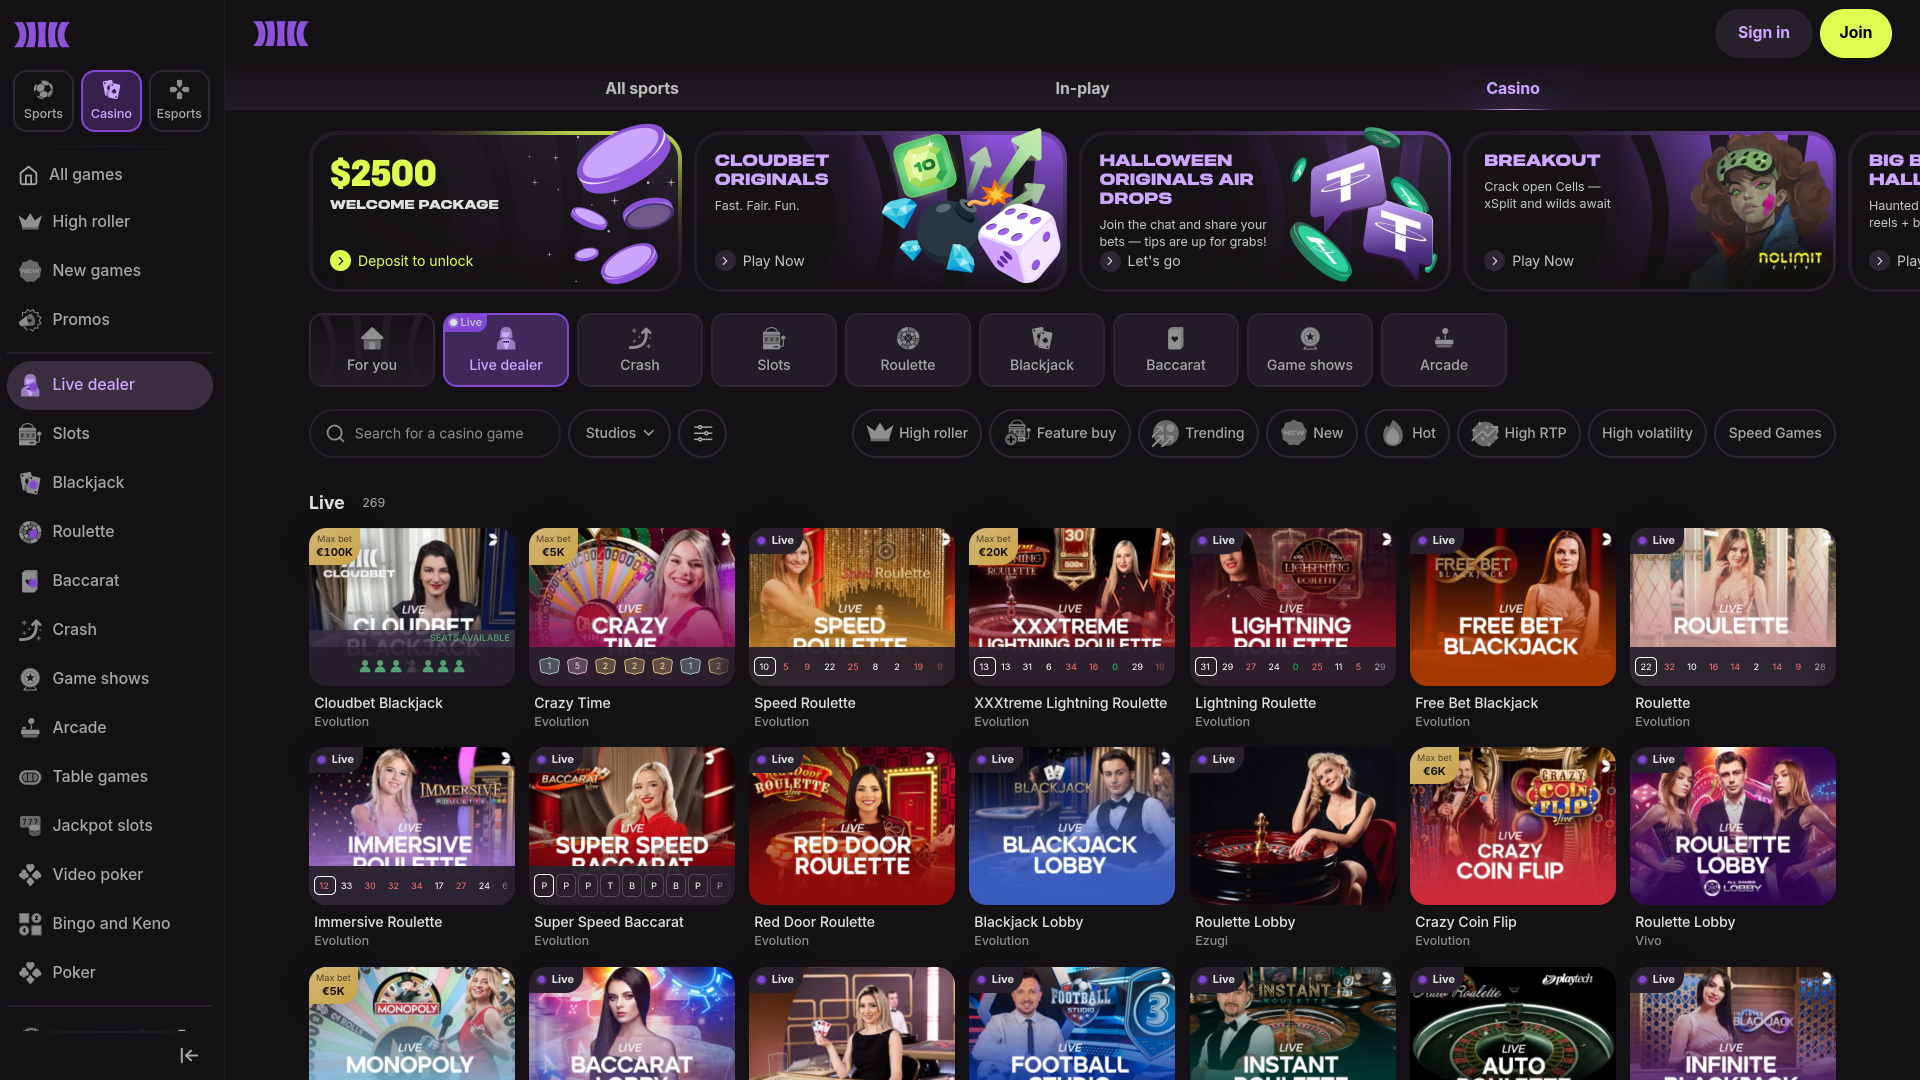Collapse the left sidebar with the chevron
The width and height of the screenshot is (1920, 1080).
[188, 1055]
